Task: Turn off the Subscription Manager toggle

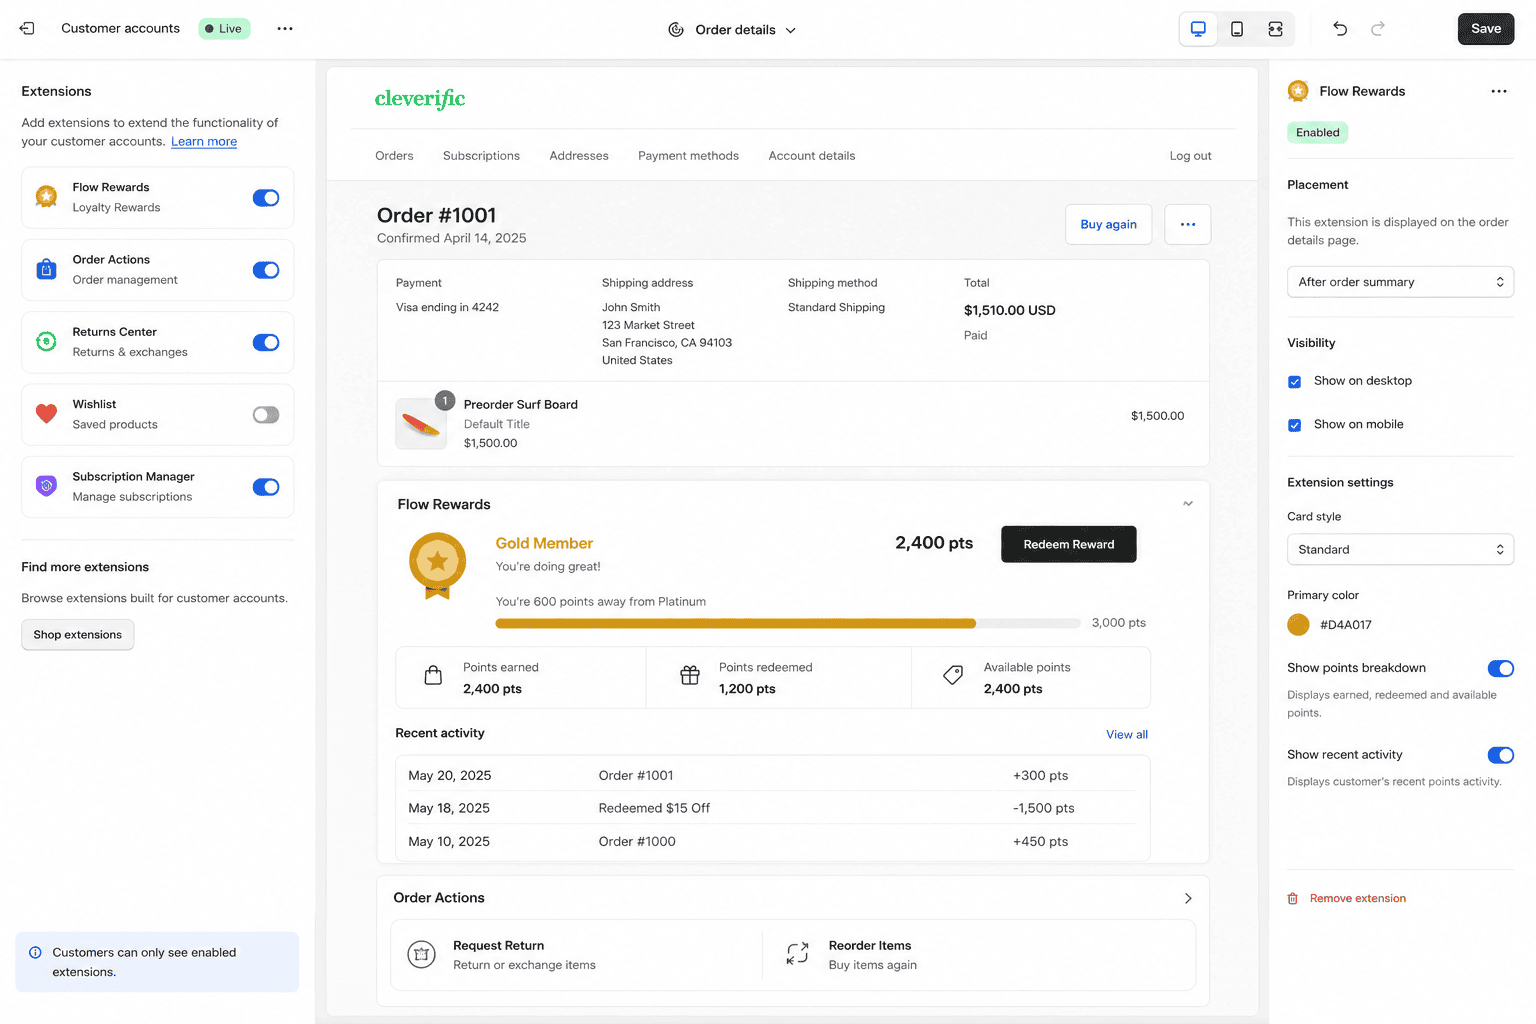Action: pyautogui.click(x=266, y=487)
